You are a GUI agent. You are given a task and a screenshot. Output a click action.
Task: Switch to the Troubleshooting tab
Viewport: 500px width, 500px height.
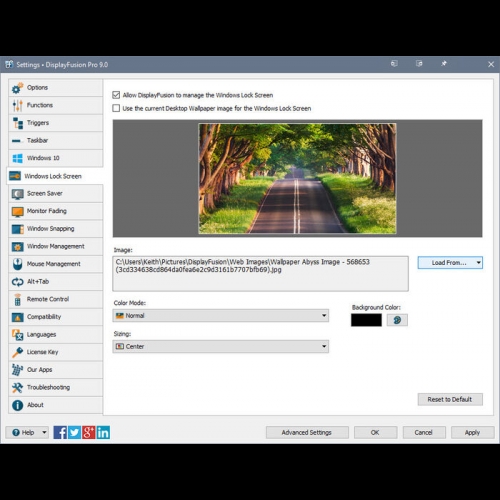click(56, 387)
